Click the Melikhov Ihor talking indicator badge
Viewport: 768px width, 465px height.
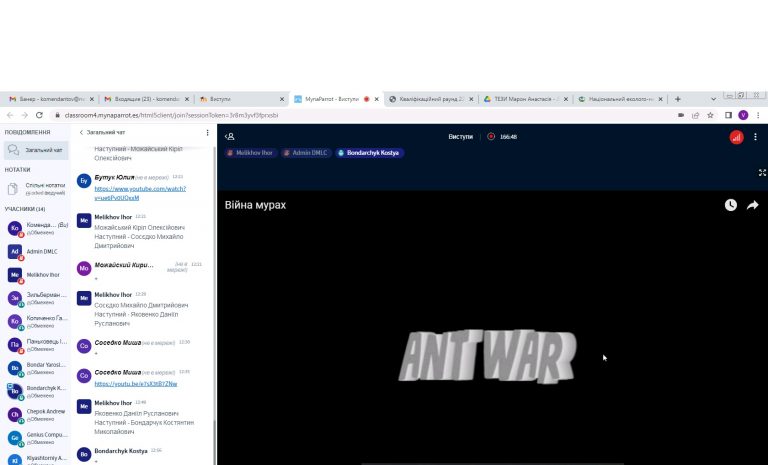[x=250, y=153]
